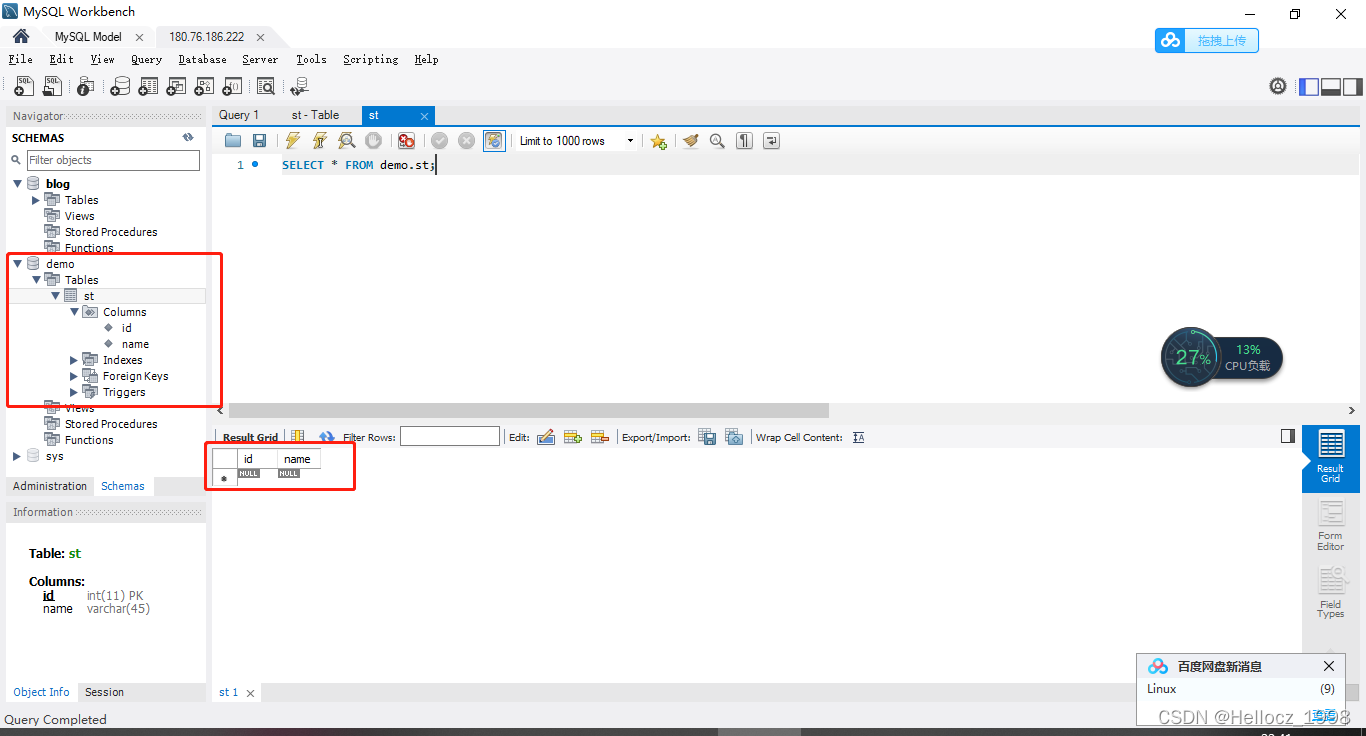Click the Filter objects search field
This screenshot has height=736, width=1366.
tap(113, 160)
